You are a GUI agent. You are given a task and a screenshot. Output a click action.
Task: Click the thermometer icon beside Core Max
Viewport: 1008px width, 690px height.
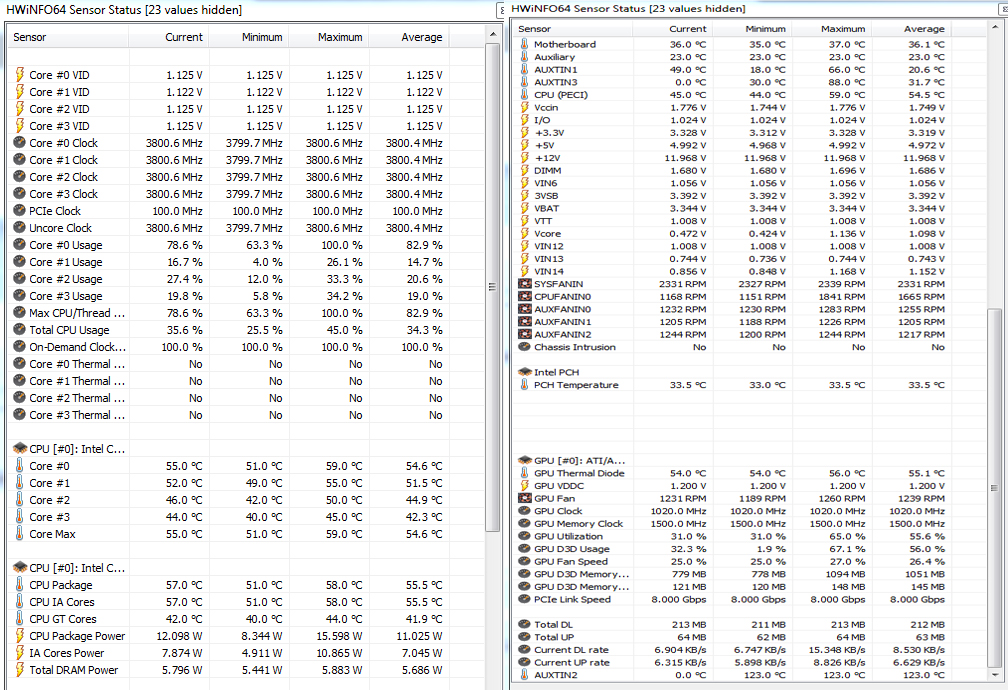point(20,534)
